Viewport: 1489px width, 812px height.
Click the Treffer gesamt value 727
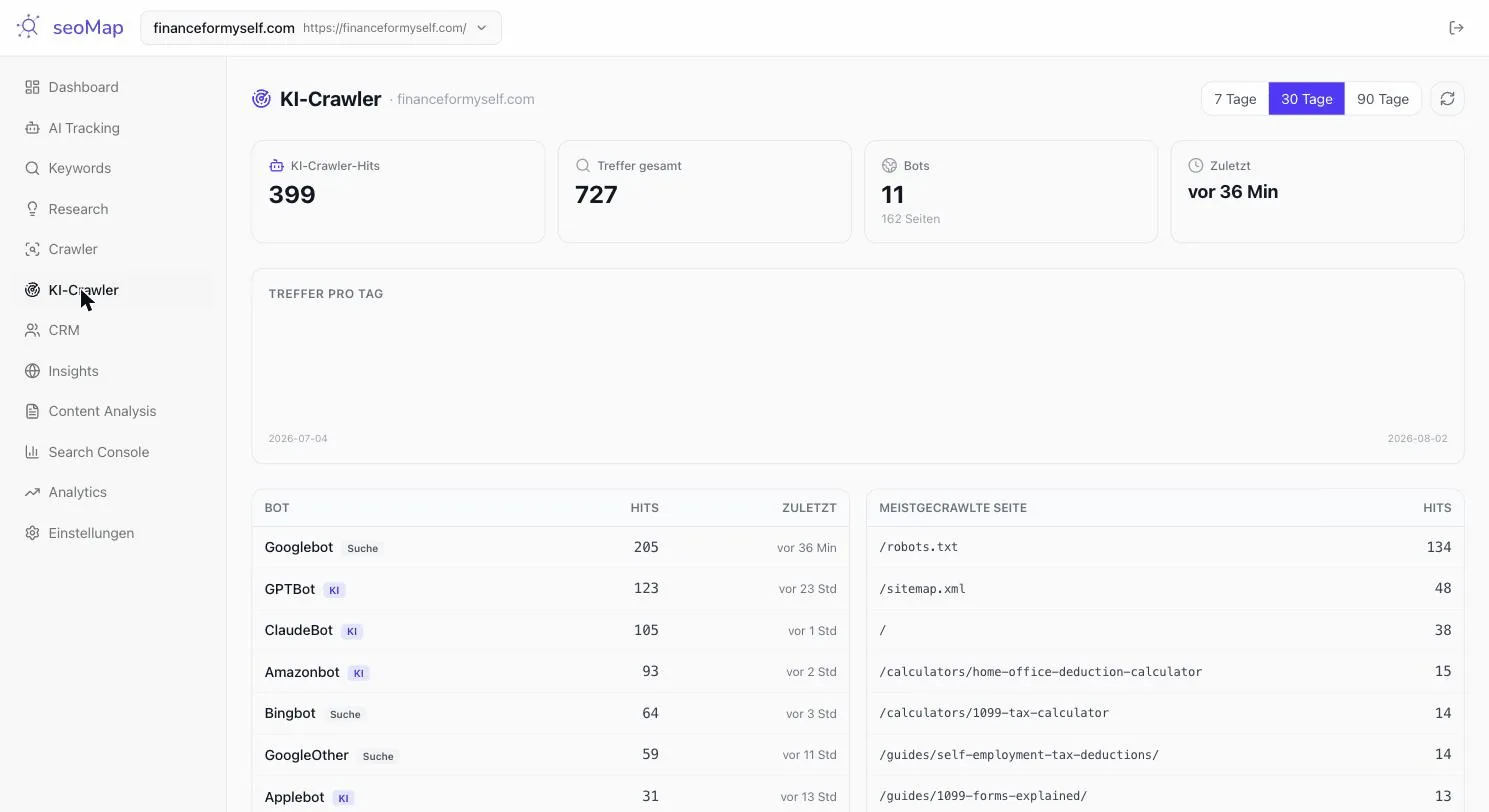596,195
